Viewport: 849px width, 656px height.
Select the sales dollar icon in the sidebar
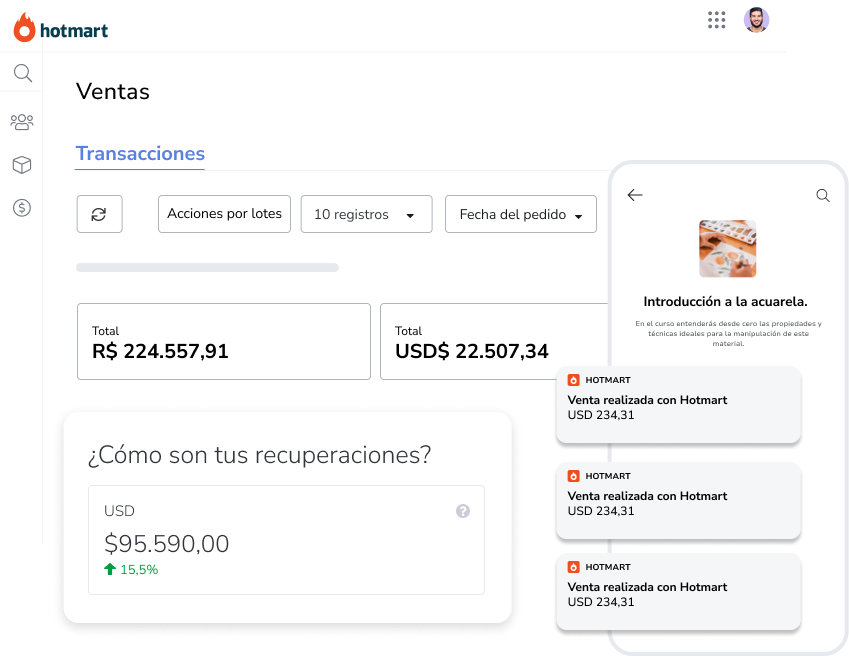[22, 207]
